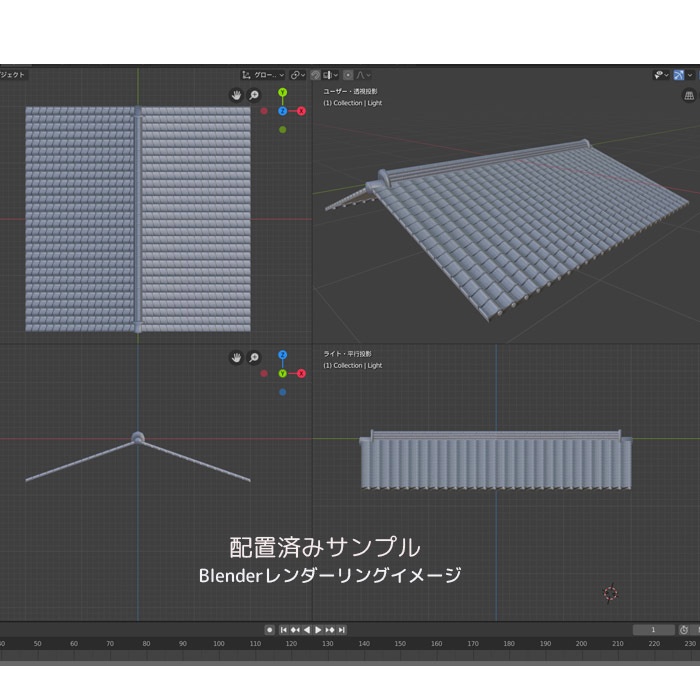The width and height of the screenshot is (700, 700).
Task: Toggle viewport gizmos button
Action: (x=679, y=75)
